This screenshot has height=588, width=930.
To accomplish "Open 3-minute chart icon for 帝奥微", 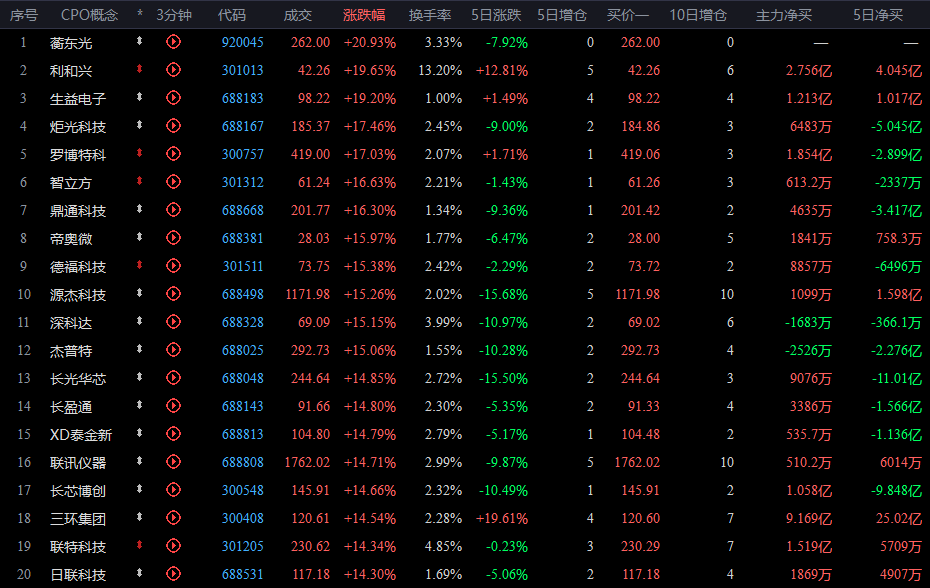I will [x=173, y=237].
